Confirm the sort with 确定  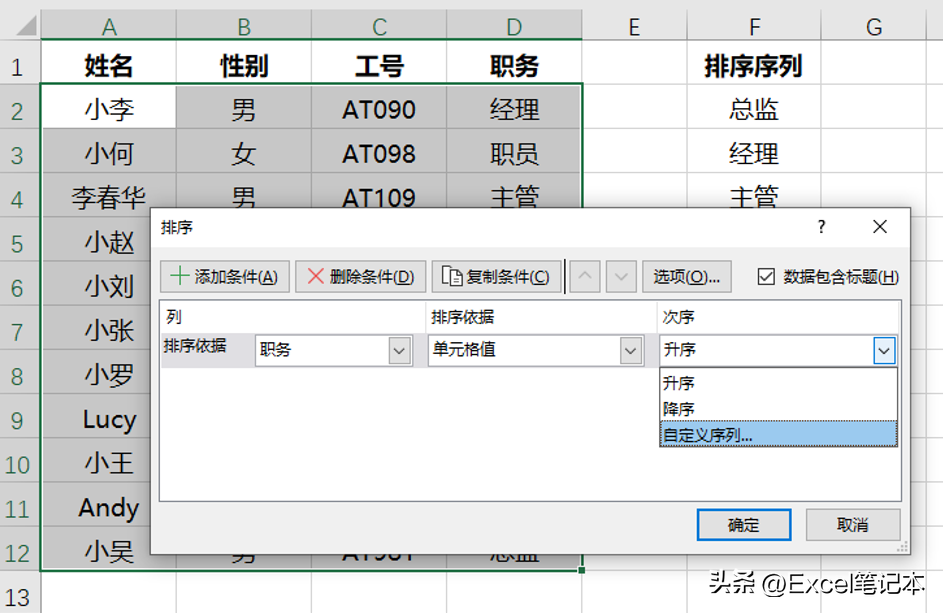[x=744, y=525]
